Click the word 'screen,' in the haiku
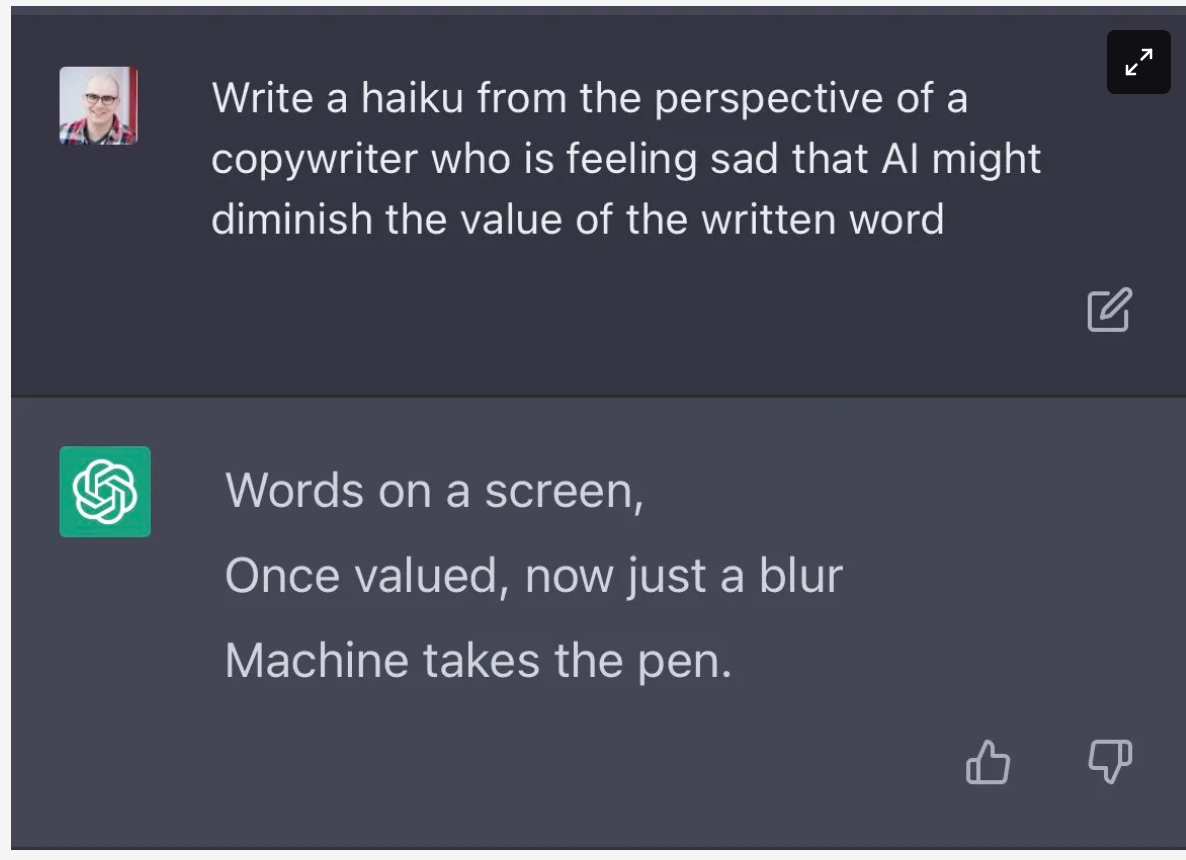The image size is (1186, 860). tap(564, 493)
